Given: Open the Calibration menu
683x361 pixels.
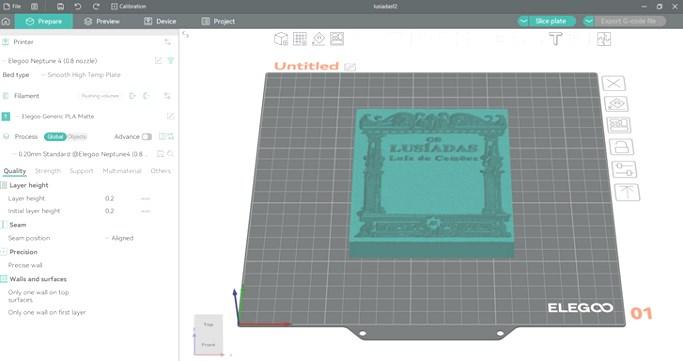Looking at the screenshot, I should click(128, 7).
